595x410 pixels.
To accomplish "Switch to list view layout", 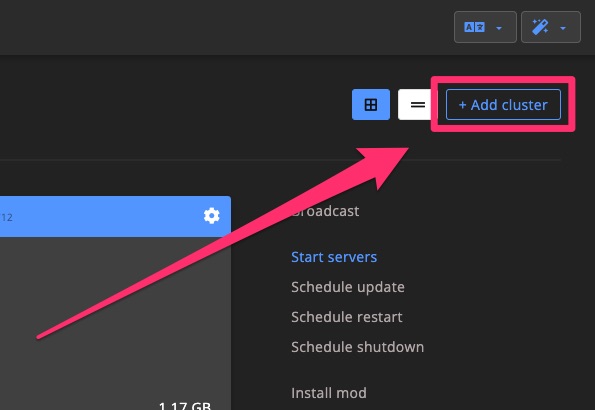I will click(417, 104).
